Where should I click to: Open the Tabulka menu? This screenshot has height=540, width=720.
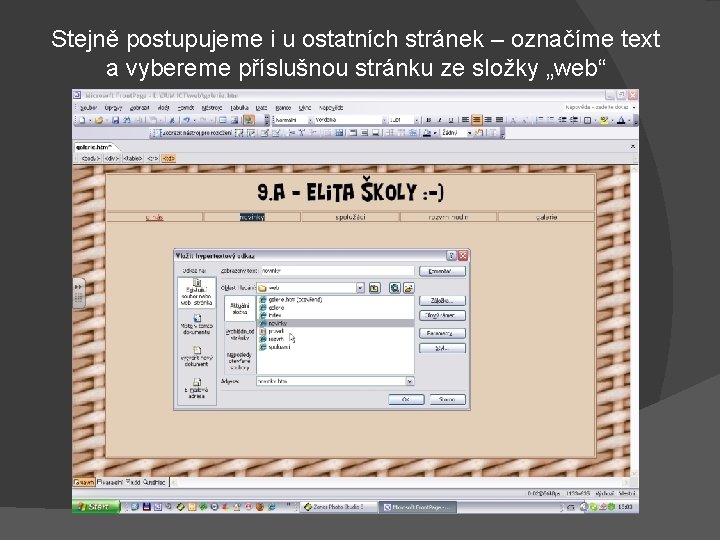[239, 107]
